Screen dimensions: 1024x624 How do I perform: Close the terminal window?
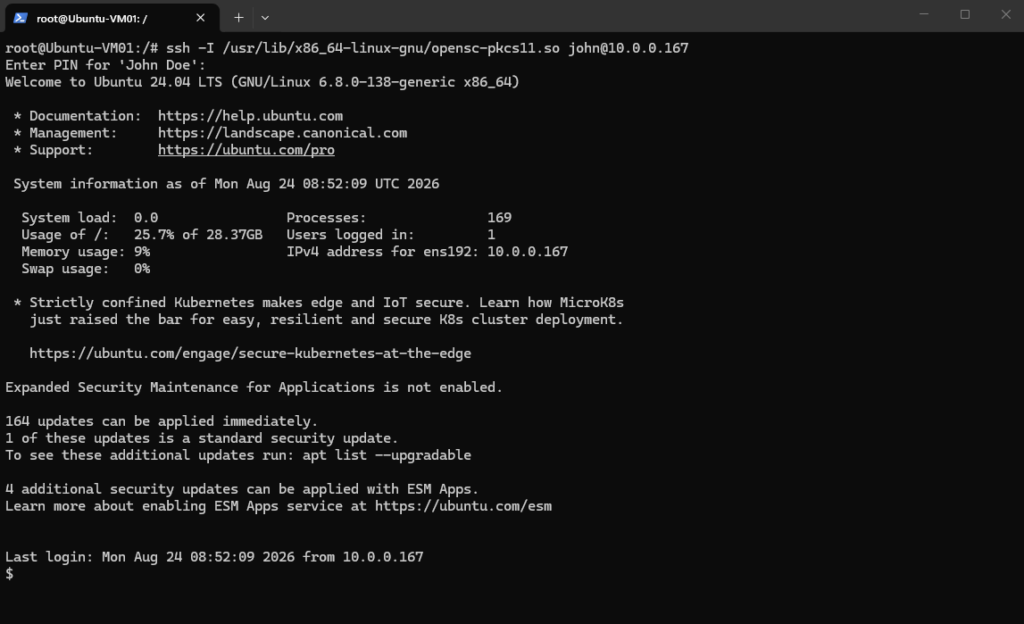coord(1006,14)
